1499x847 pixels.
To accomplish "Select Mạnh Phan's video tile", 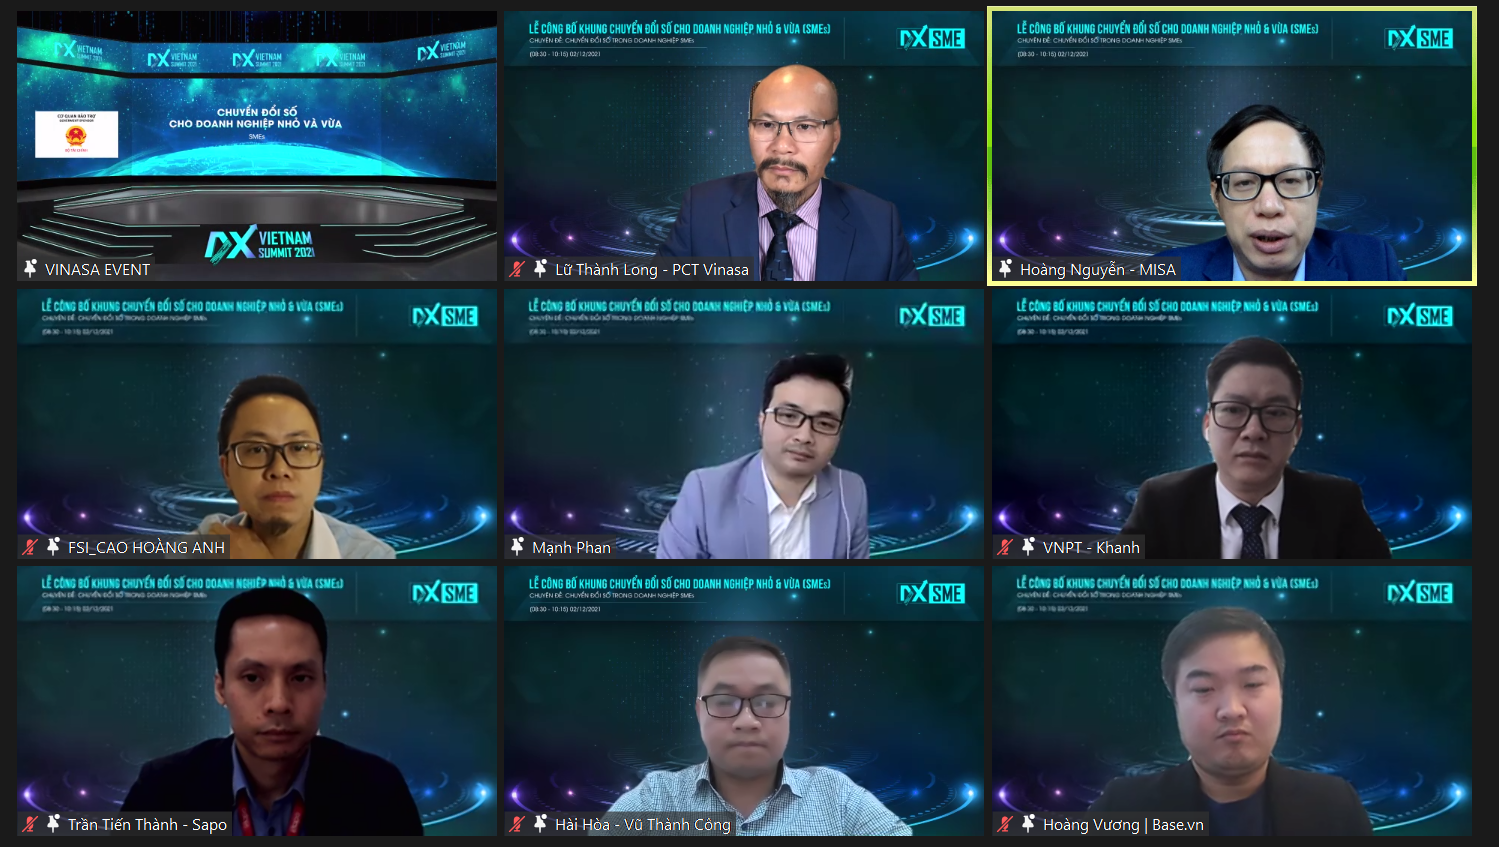I will 744,424.
